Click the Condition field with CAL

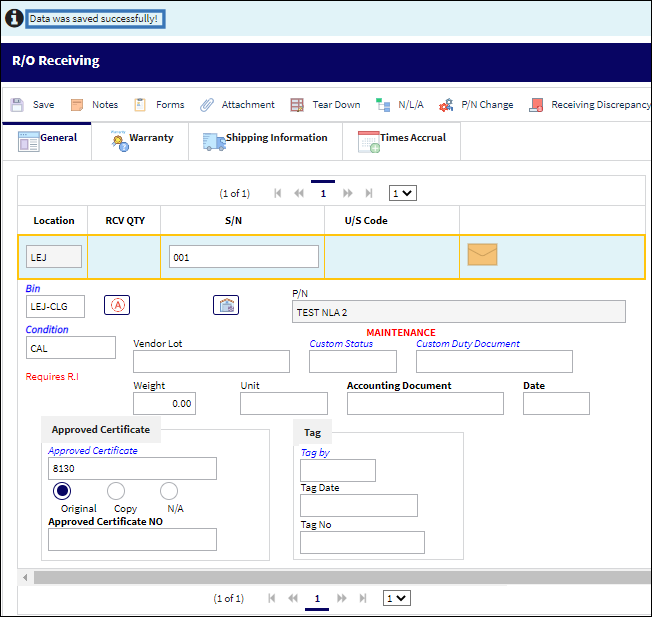click(x=71, y=348)
